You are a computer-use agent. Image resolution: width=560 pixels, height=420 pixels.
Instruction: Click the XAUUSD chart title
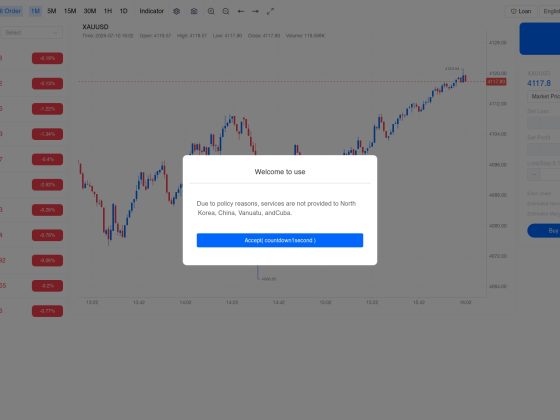click(95, 27)
